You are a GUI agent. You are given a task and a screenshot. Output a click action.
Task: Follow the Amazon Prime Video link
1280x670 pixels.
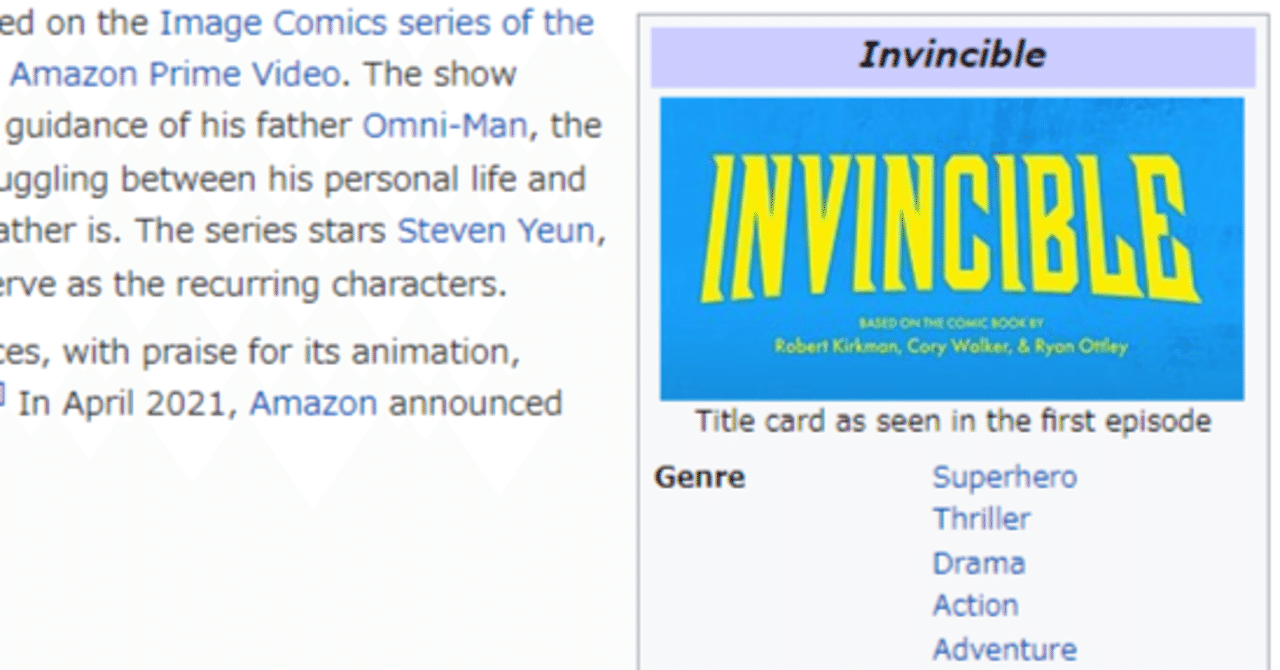tap(175, 74)
